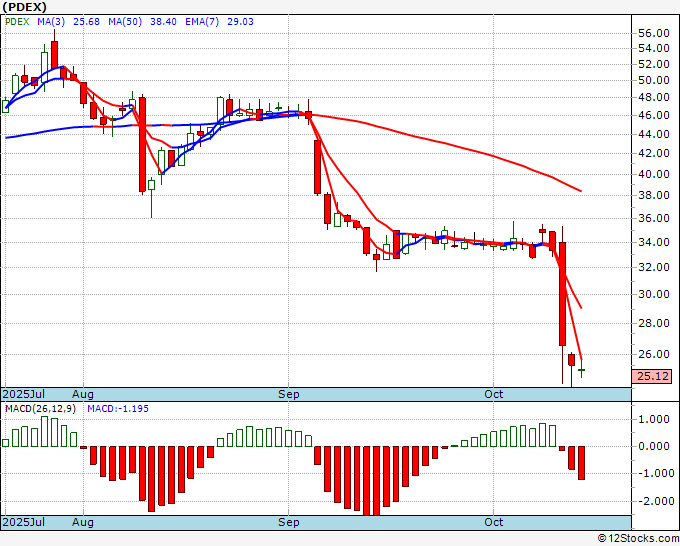Click the EMA(7) indicator label
680x546 pixels.
coord(202,22)
